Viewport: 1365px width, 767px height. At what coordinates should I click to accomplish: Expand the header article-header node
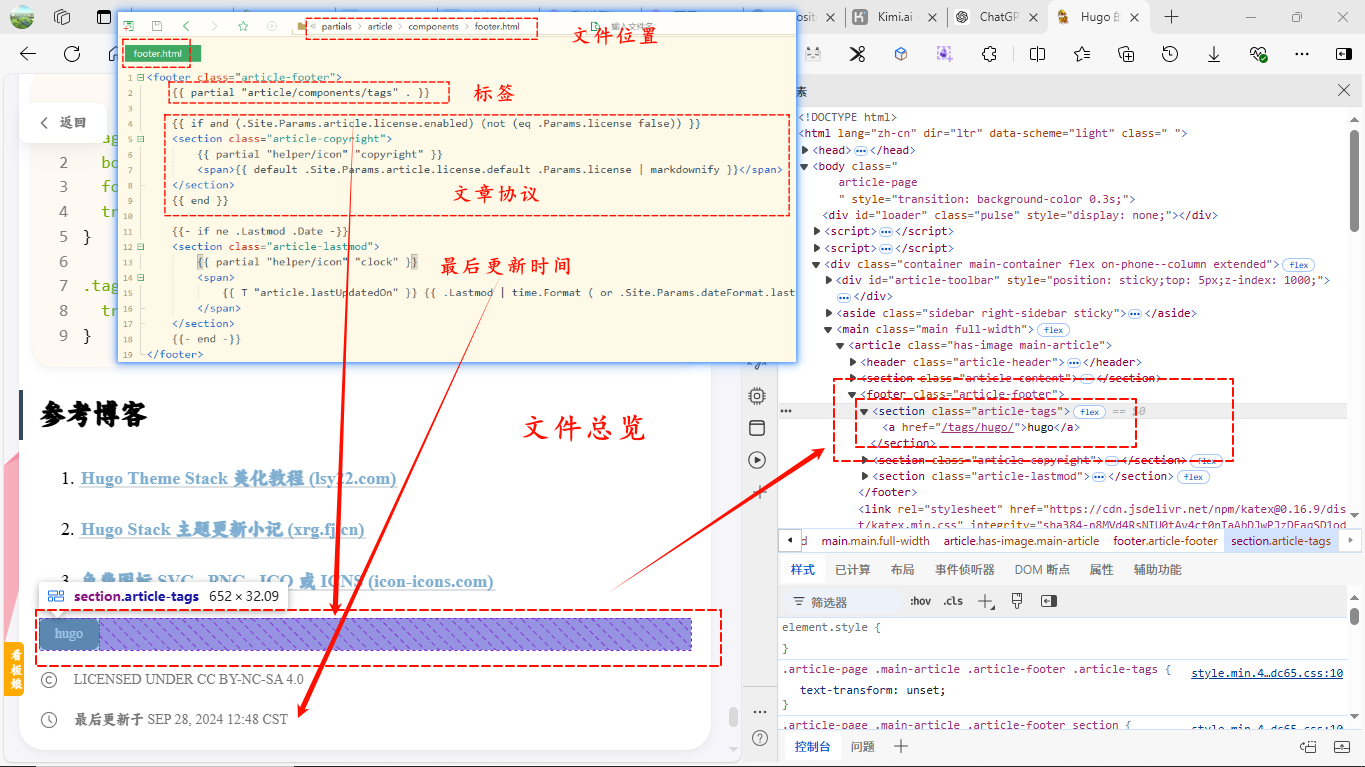pyautogui.click(x=853, y=362)
